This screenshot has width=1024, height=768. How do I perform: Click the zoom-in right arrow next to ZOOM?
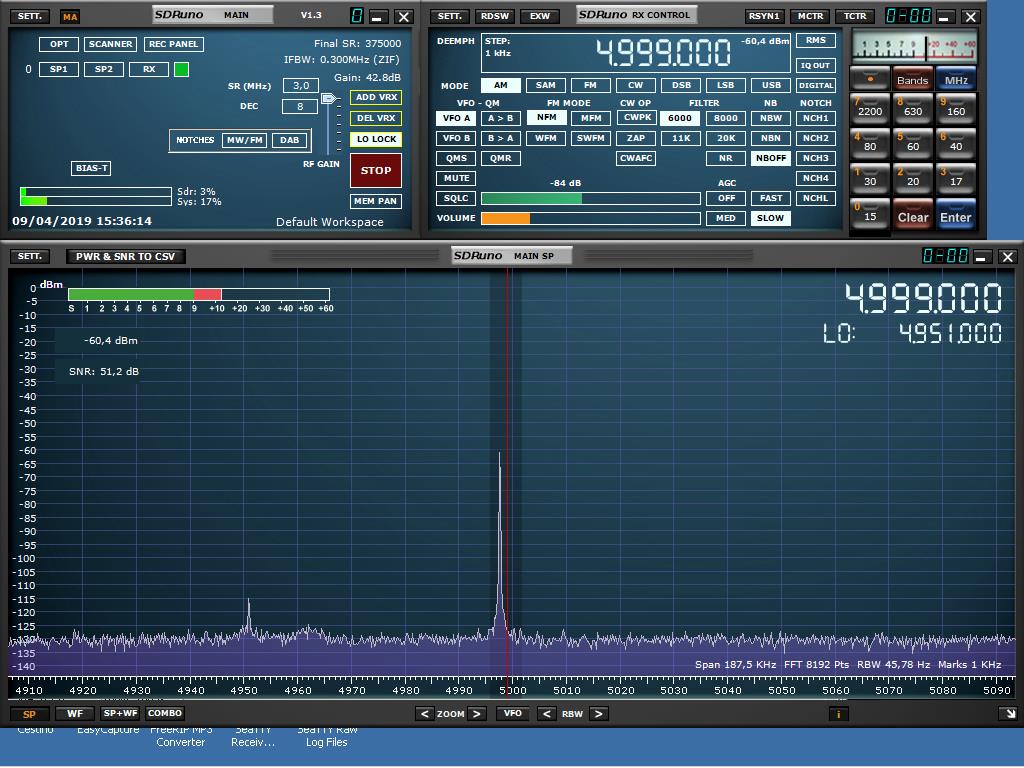coord(477,714)
